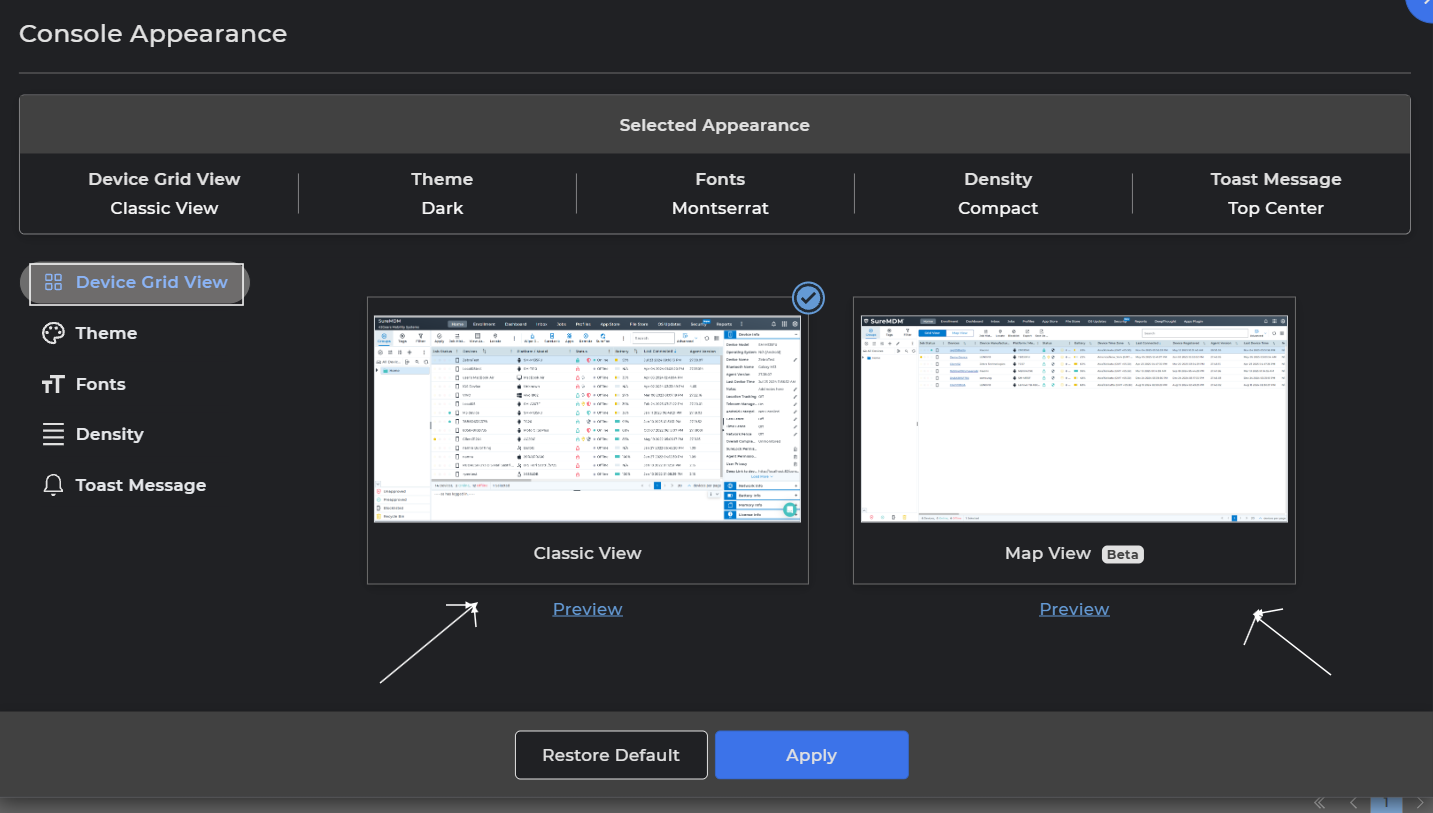Select page 1 in the pagination

tap(1386, 803)
